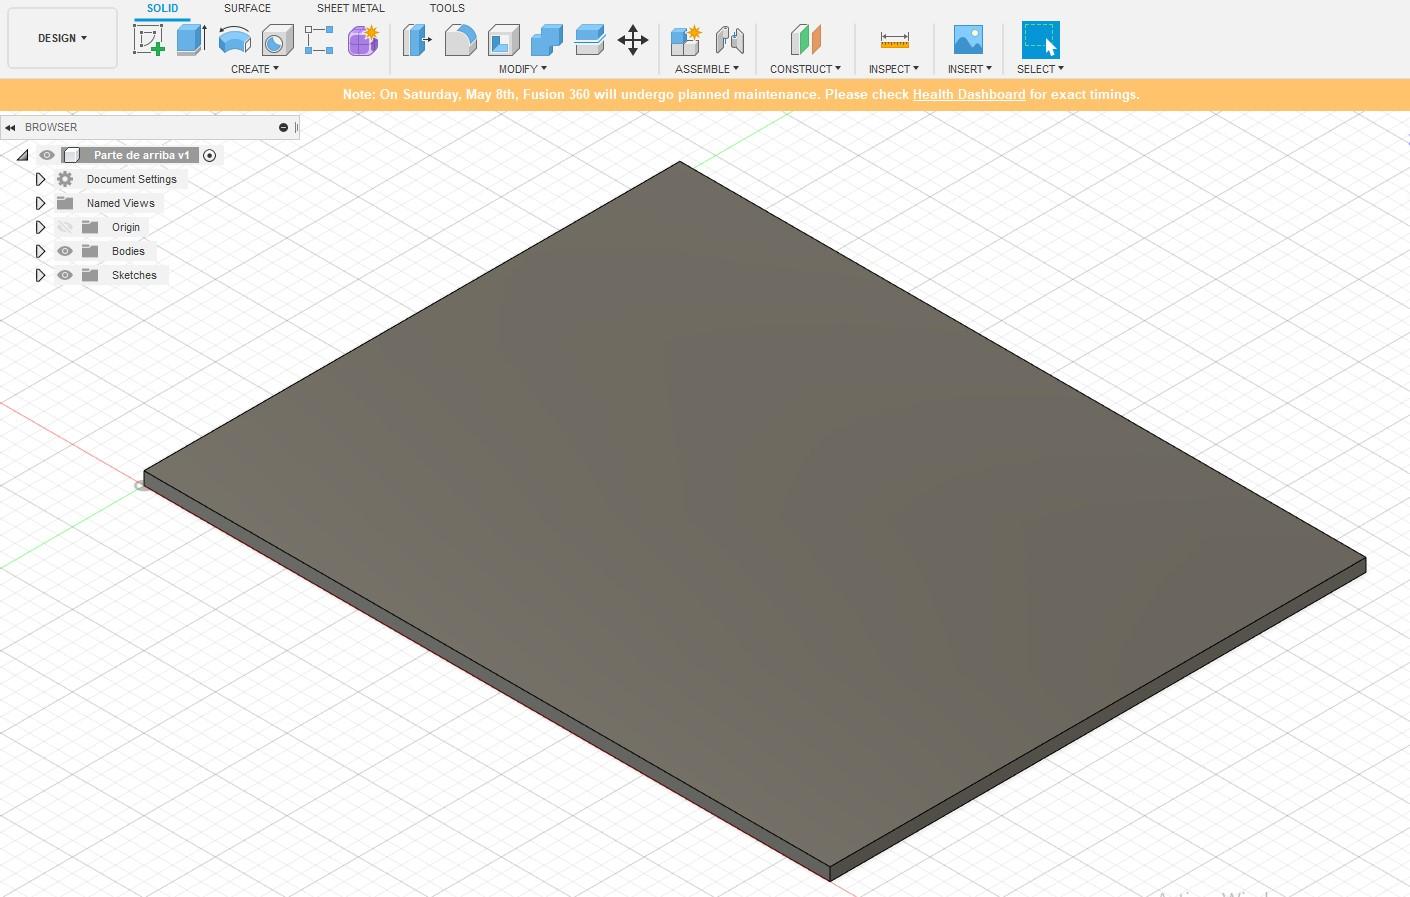Select the Create Form tool

[x=363, y=40]
